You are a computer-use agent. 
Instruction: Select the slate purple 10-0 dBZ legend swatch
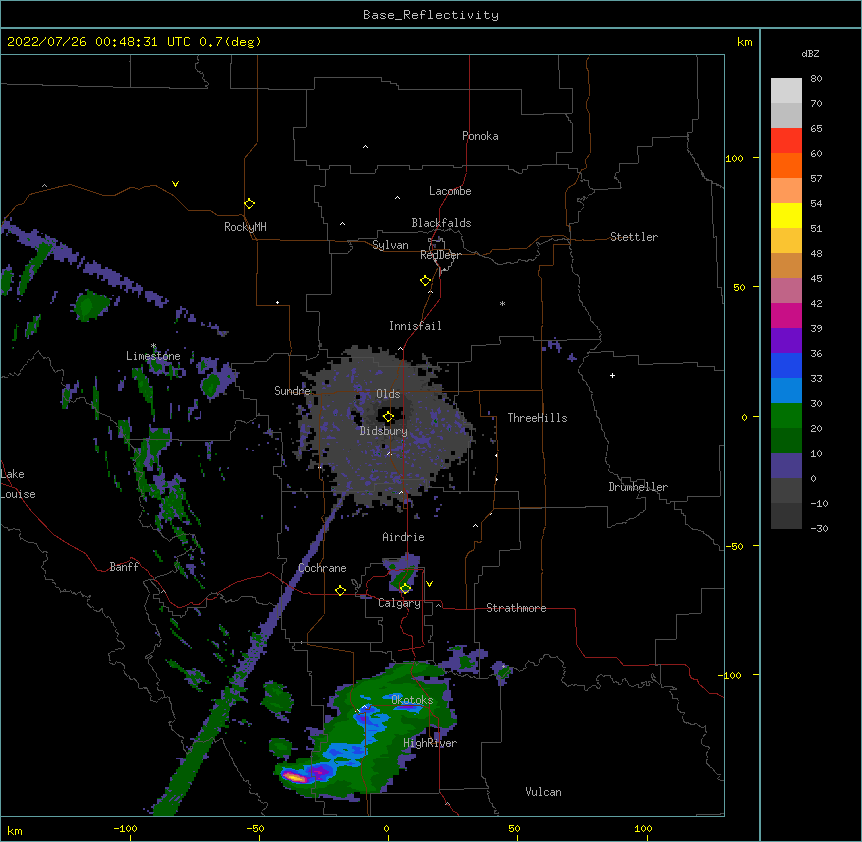[x=786, y=466]
